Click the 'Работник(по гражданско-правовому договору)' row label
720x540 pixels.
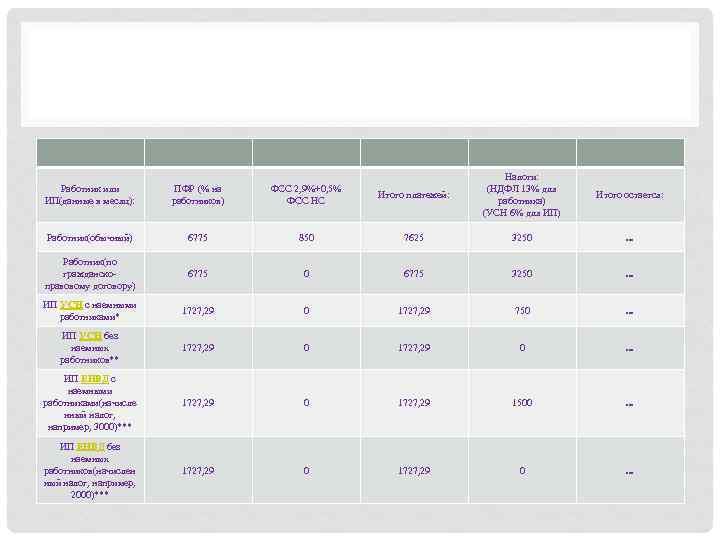point(90,274)
